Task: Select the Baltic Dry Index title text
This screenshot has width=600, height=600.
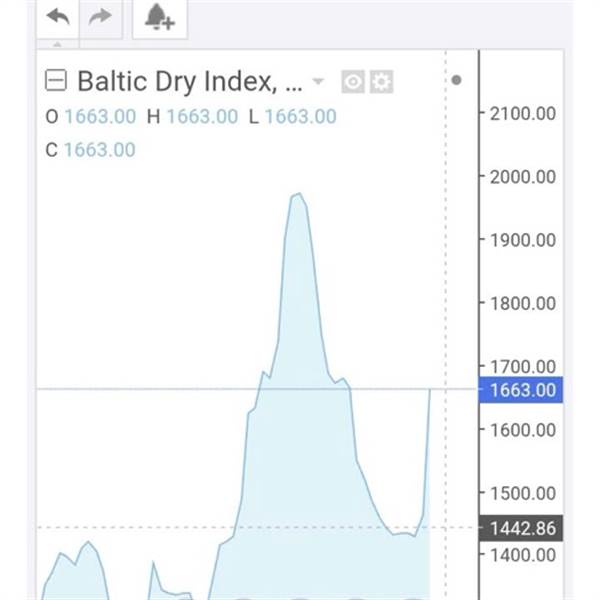Action: click(x=190, y=81)
